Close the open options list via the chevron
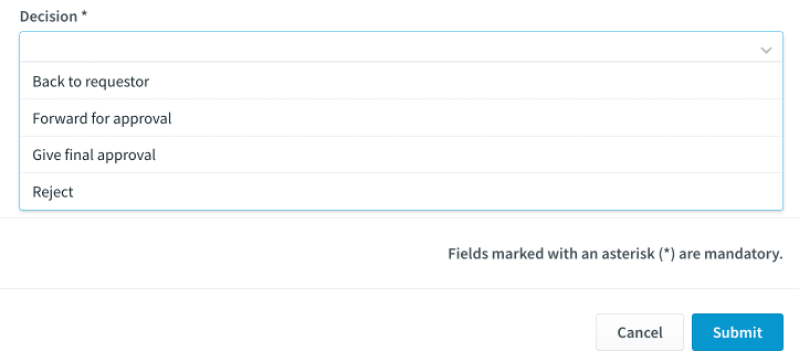The height and width of the screenshot is (362, 800). click(x=766, y=50)
